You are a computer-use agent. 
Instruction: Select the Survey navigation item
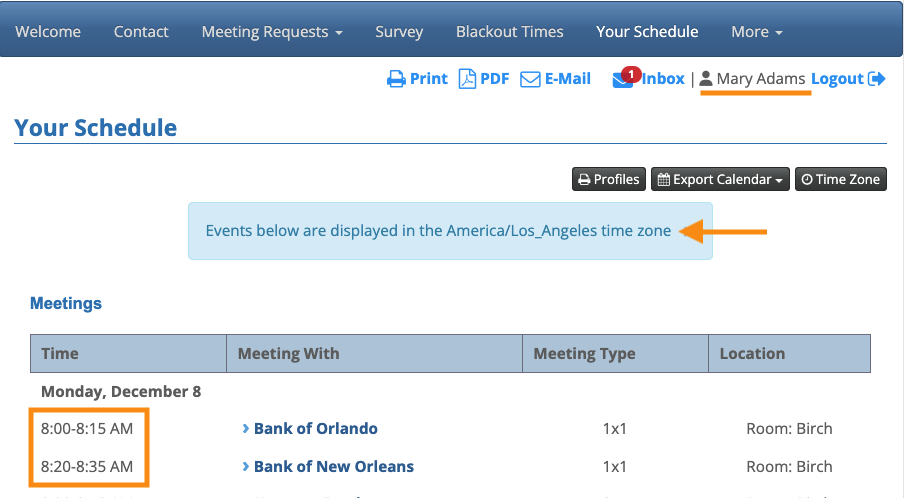pos(399,32)
